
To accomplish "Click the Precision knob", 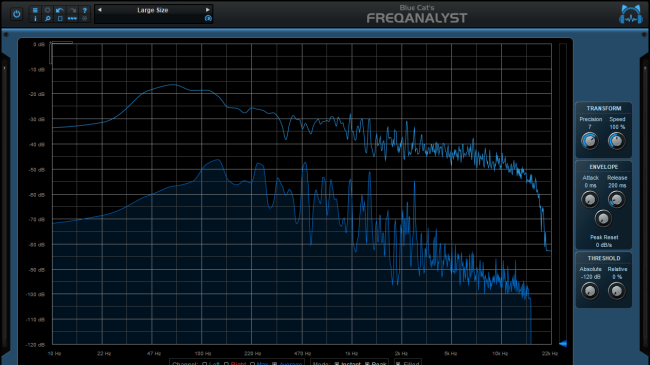I will [590, 141].
